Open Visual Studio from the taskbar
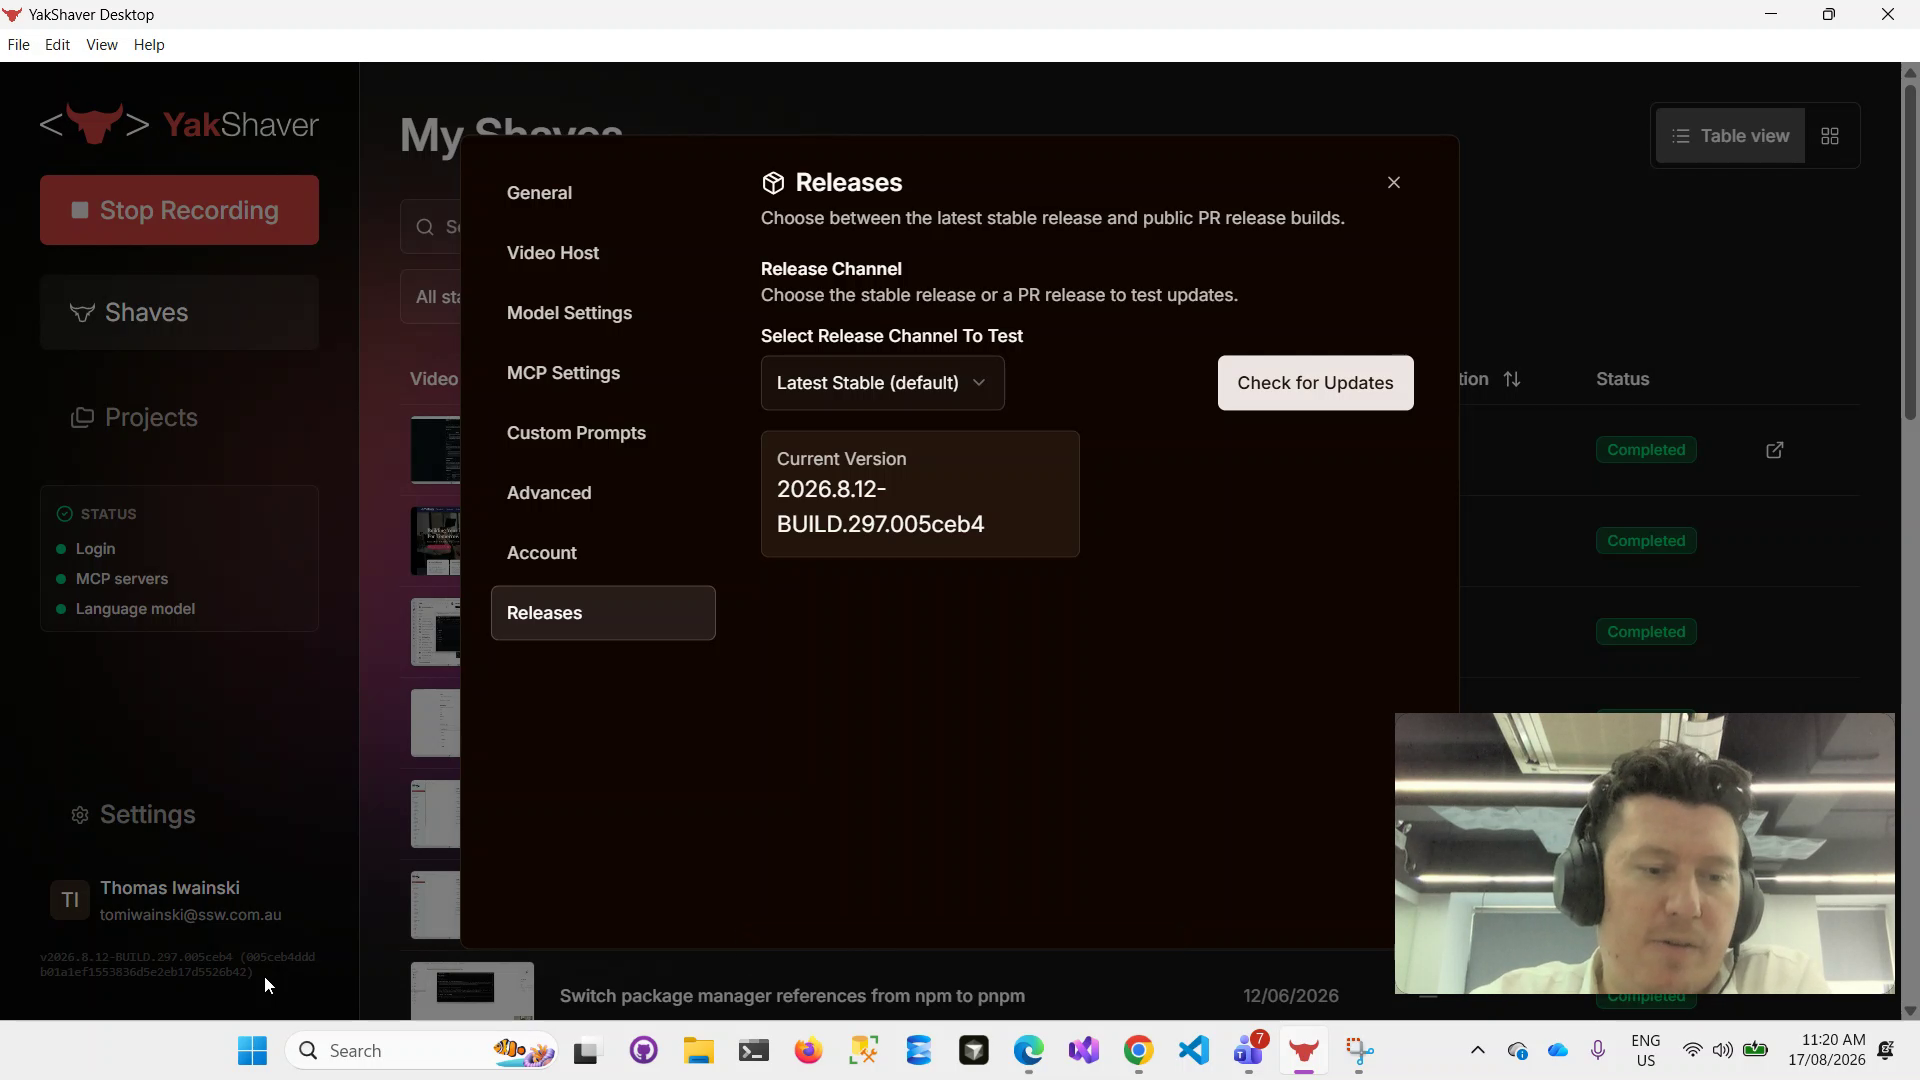 click(x=1083, y=1051)
